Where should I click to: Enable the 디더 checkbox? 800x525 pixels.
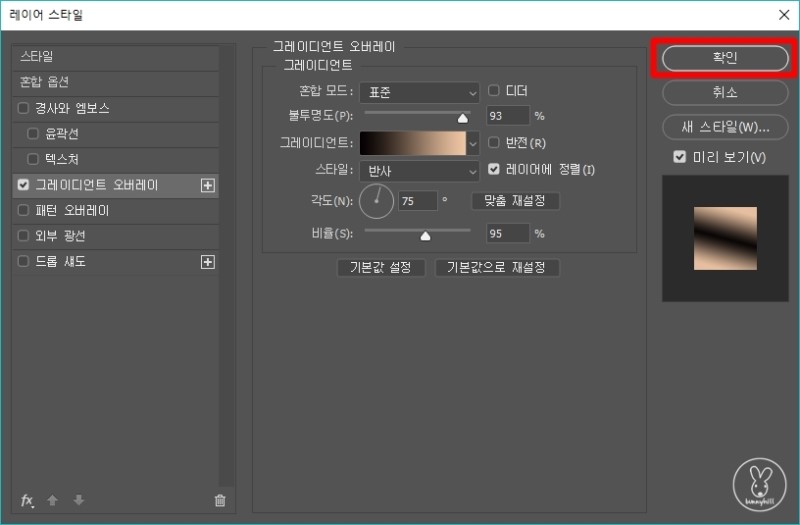[x=494, y=91]
